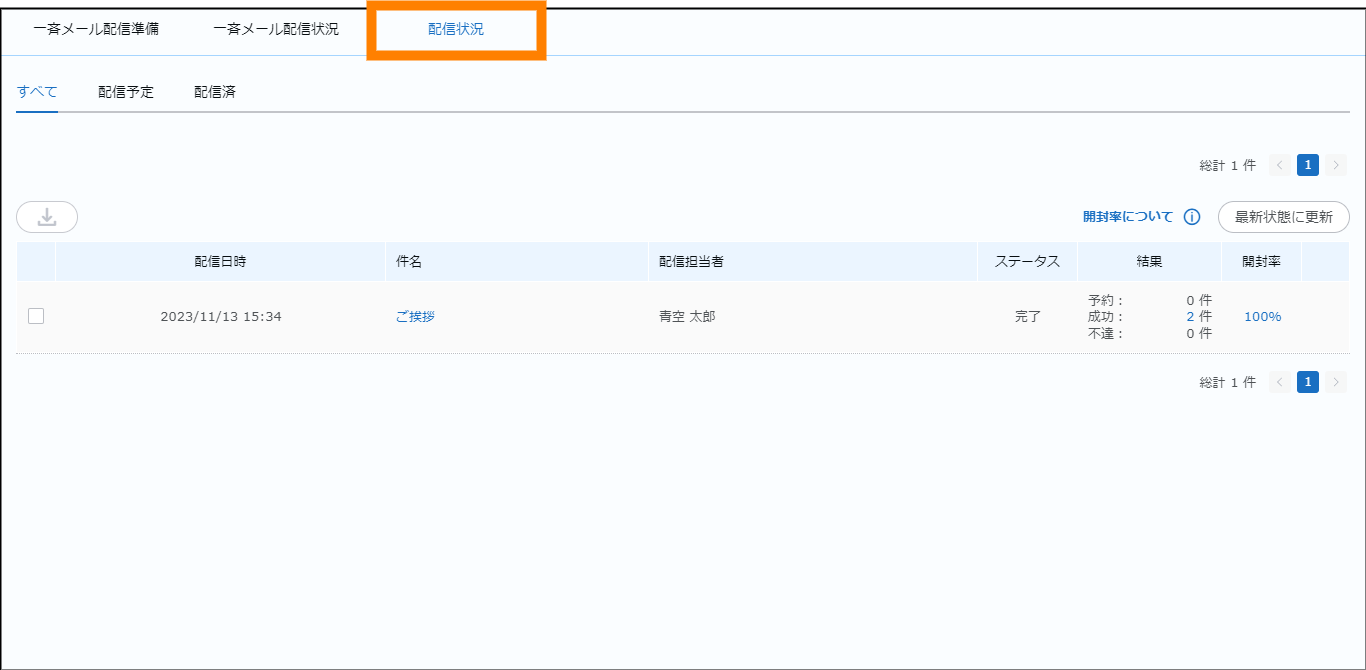1366x670 pixels.
Task: Click bottom pagination next arrow
Action: pyautogui.click(x=1336, y=382)
